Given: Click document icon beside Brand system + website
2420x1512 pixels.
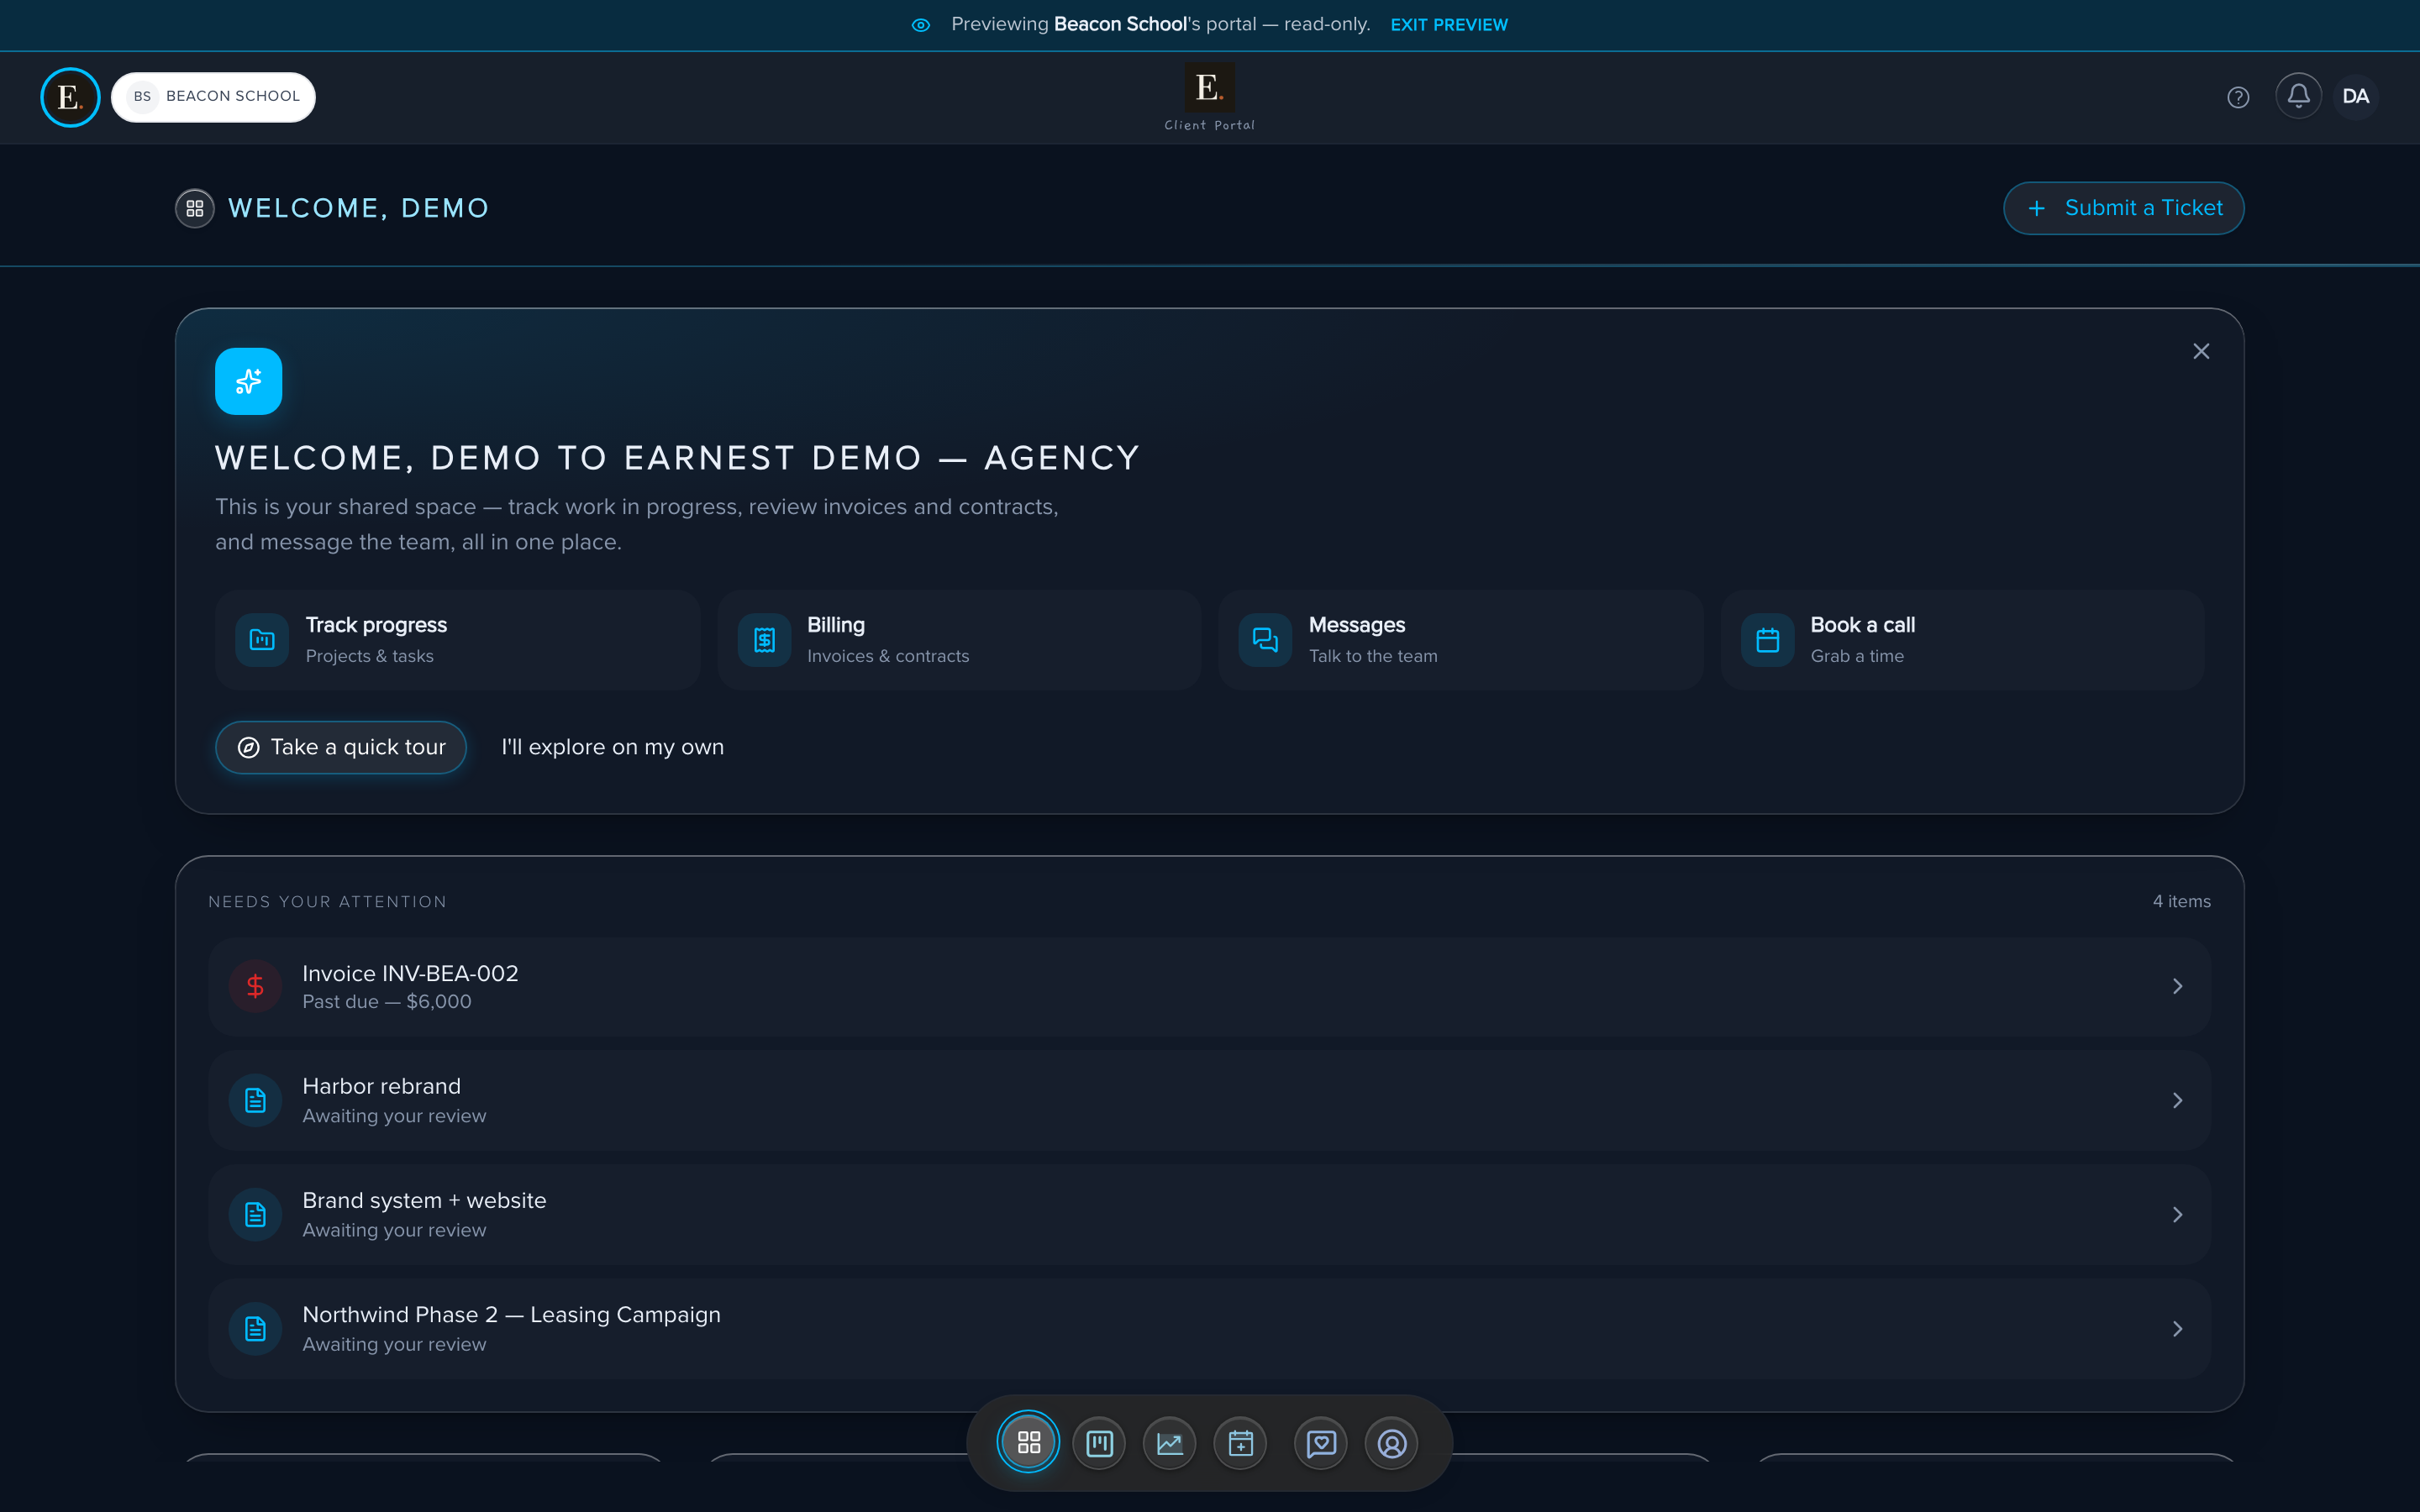Looking at the screenshot, I should point(255,1214).
